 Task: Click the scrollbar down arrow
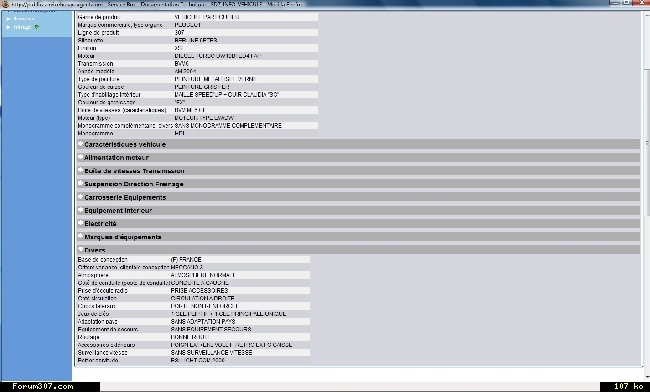tap(647, 376)
